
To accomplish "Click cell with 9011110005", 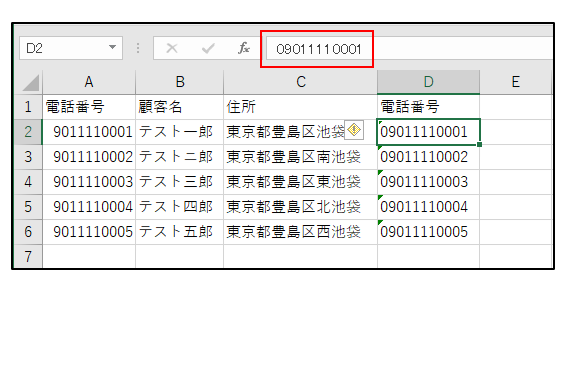I will click(x=89, y=232).
